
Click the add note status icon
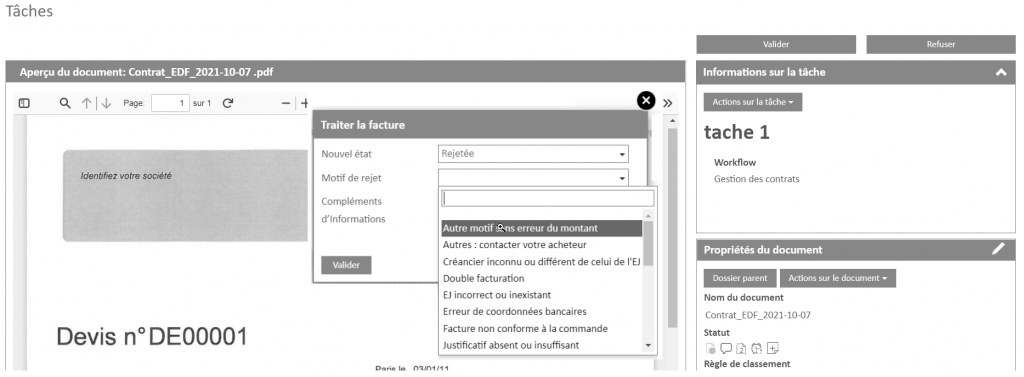click(773, 348)
